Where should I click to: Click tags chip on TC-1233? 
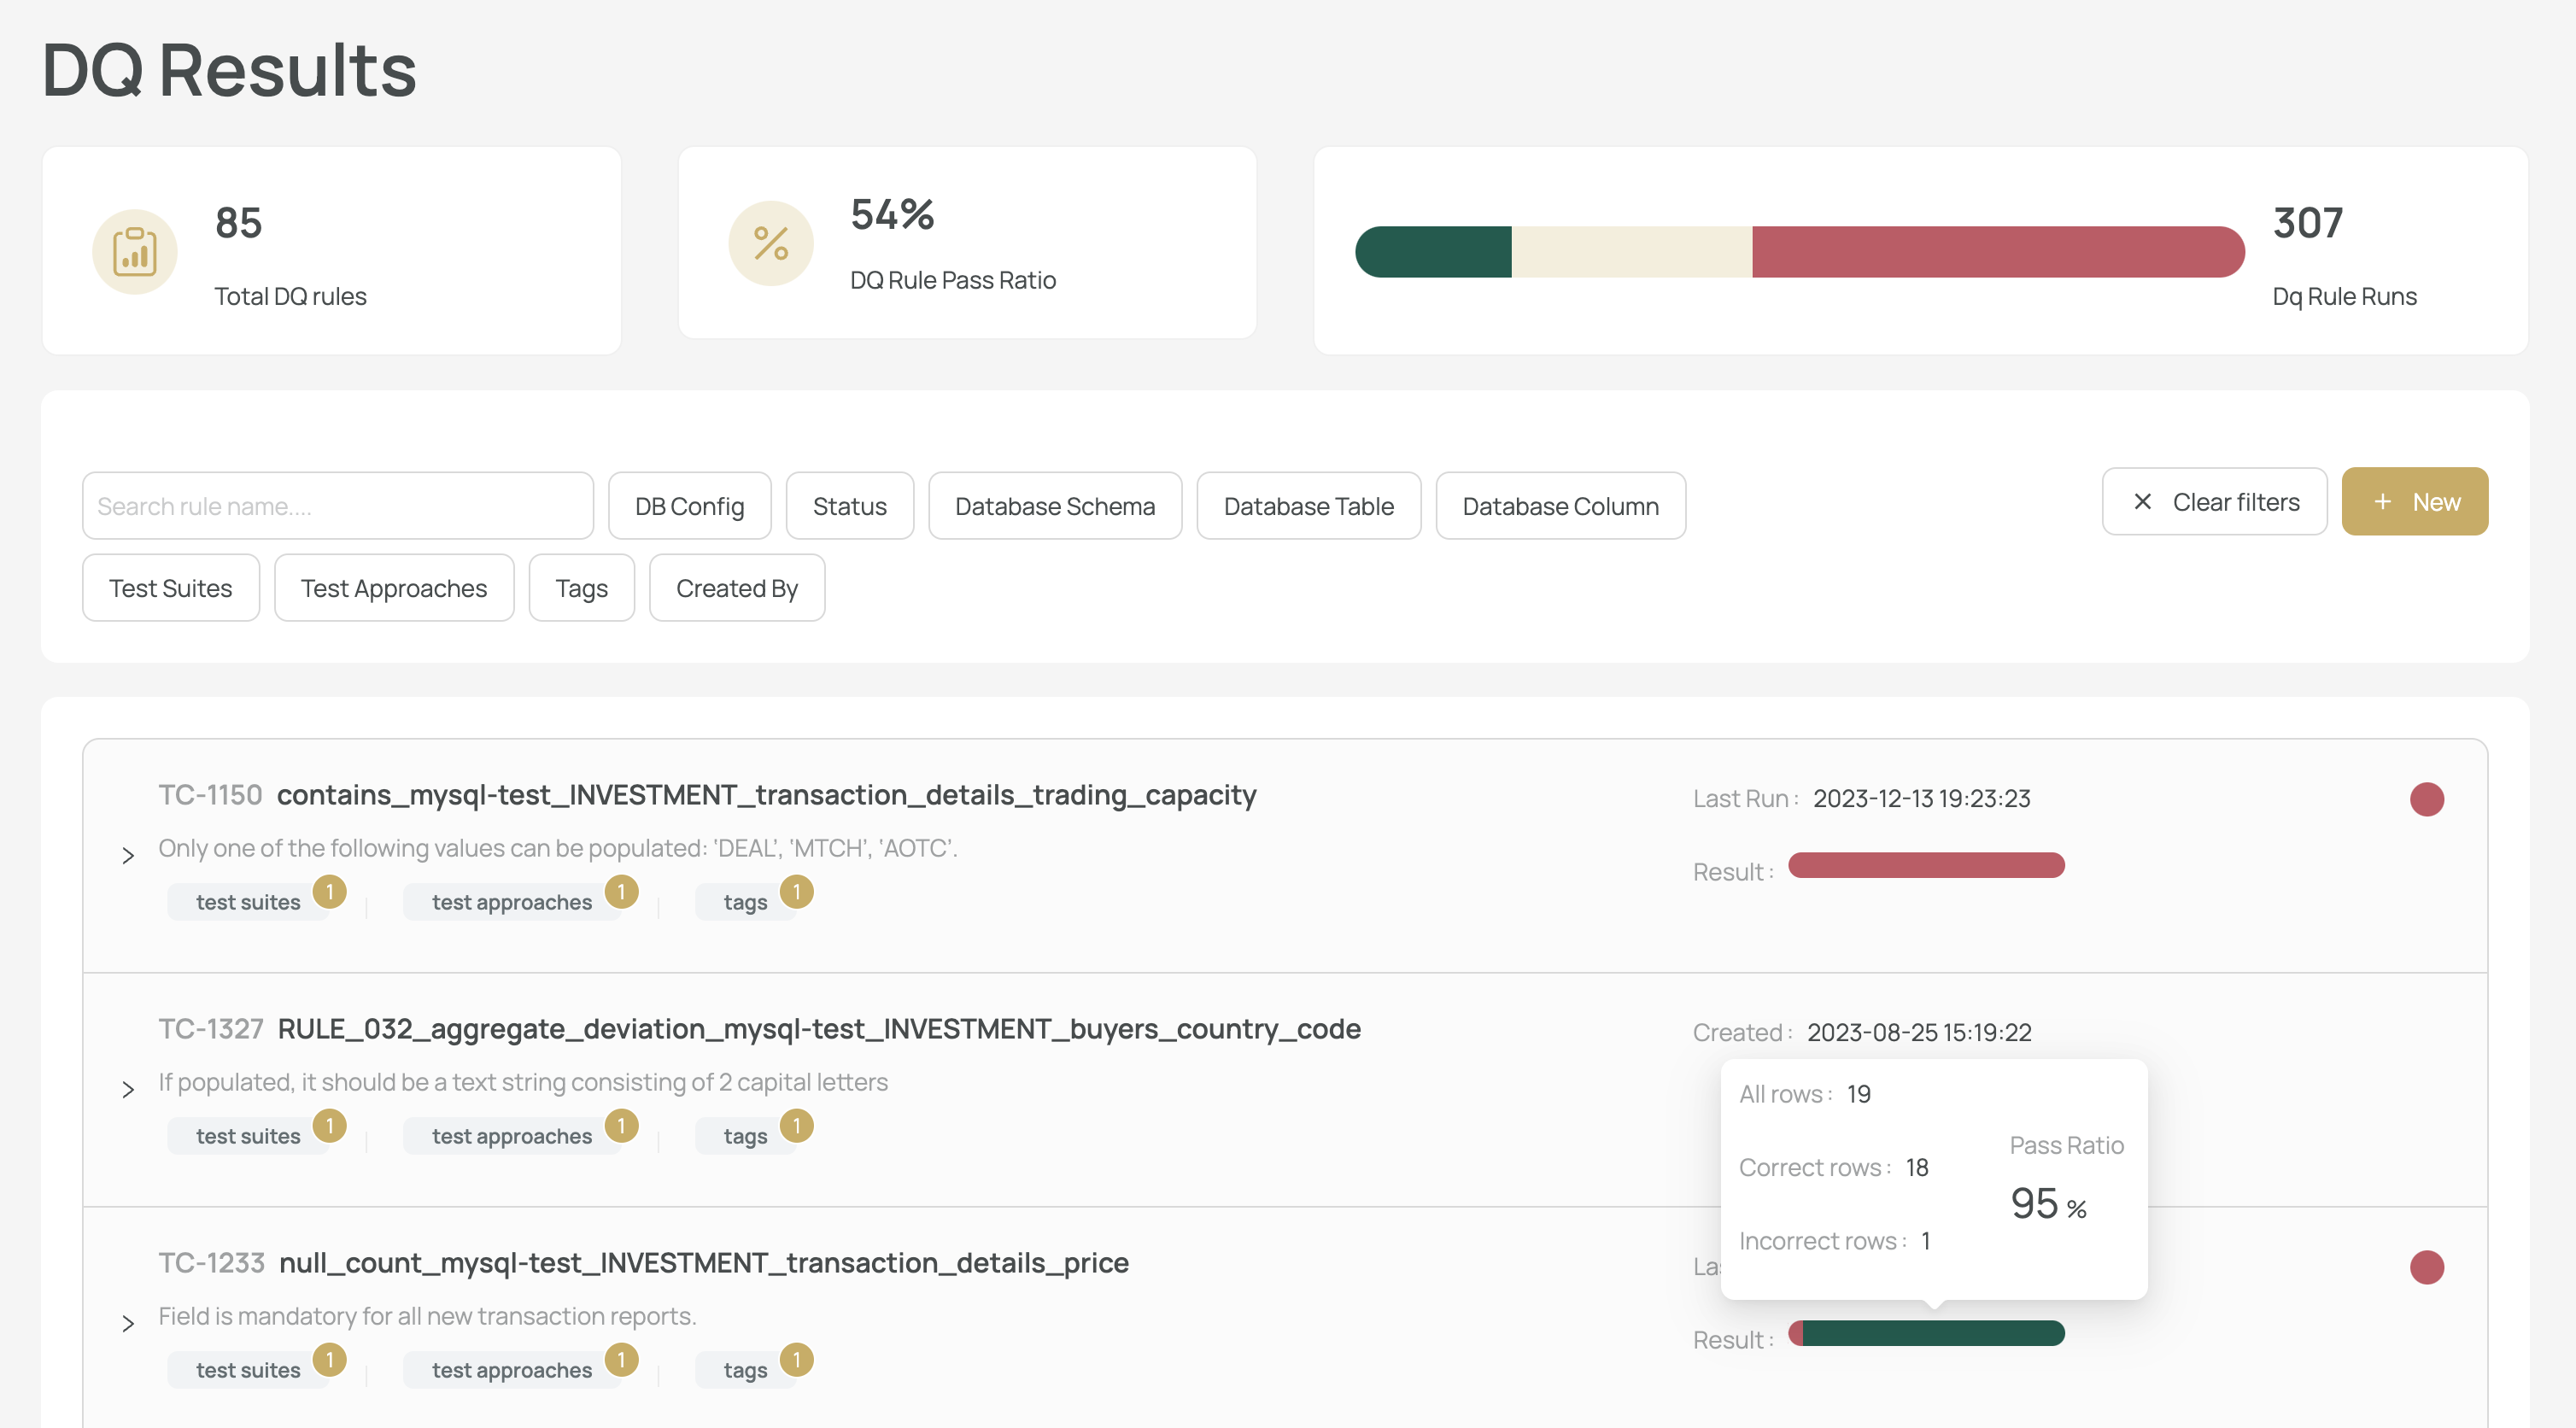coord(745,1370)
